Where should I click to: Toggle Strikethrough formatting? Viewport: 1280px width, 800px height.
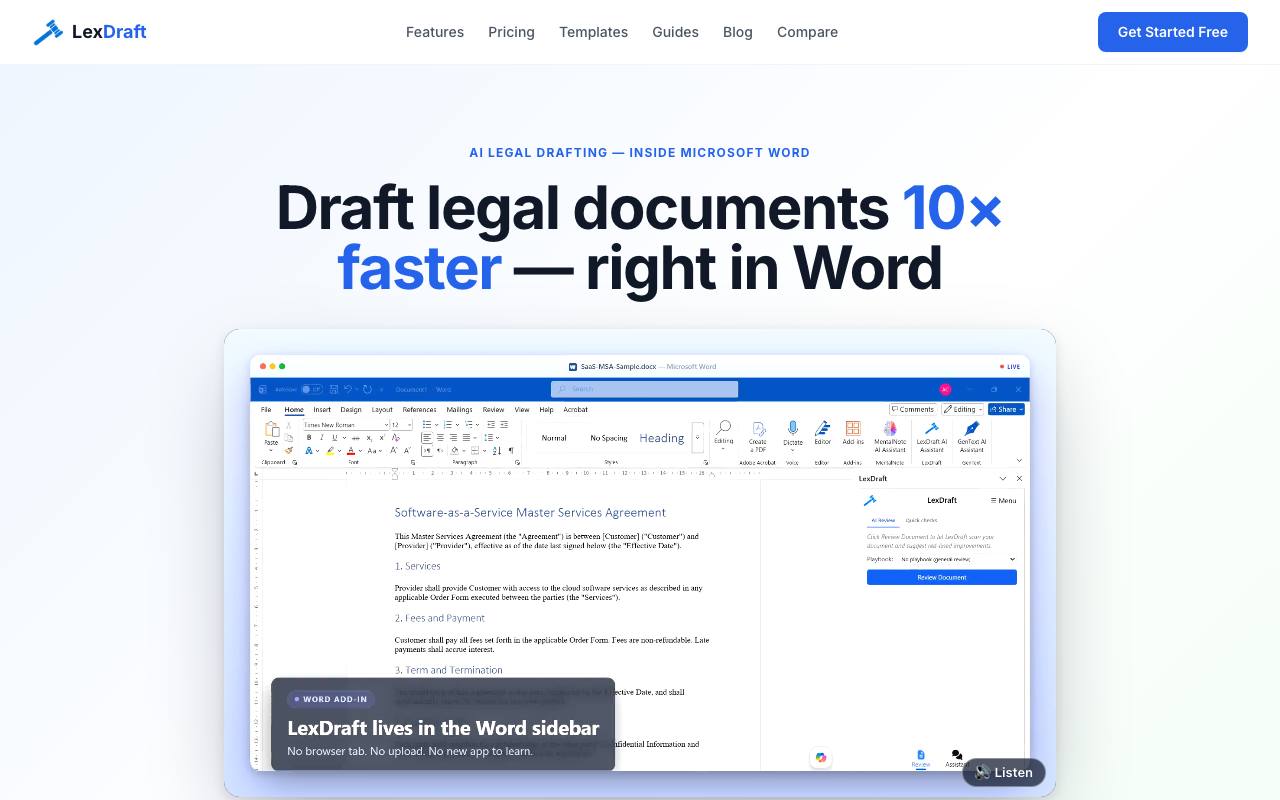pos(355,437)
